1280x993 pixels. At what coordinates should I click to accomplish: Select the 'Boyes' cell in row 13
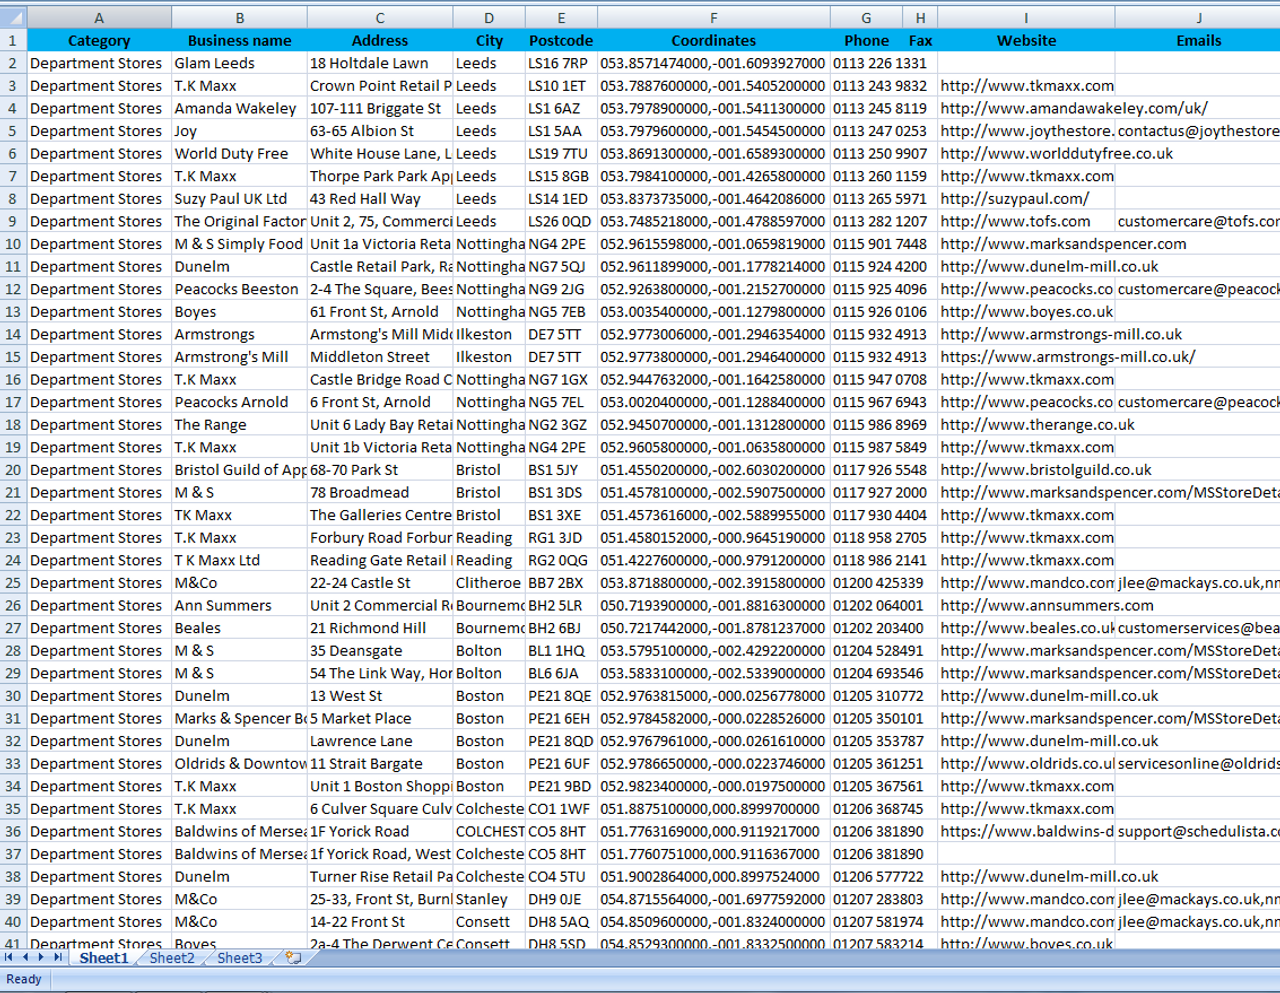pyautogui.click(x=239, y=312)
